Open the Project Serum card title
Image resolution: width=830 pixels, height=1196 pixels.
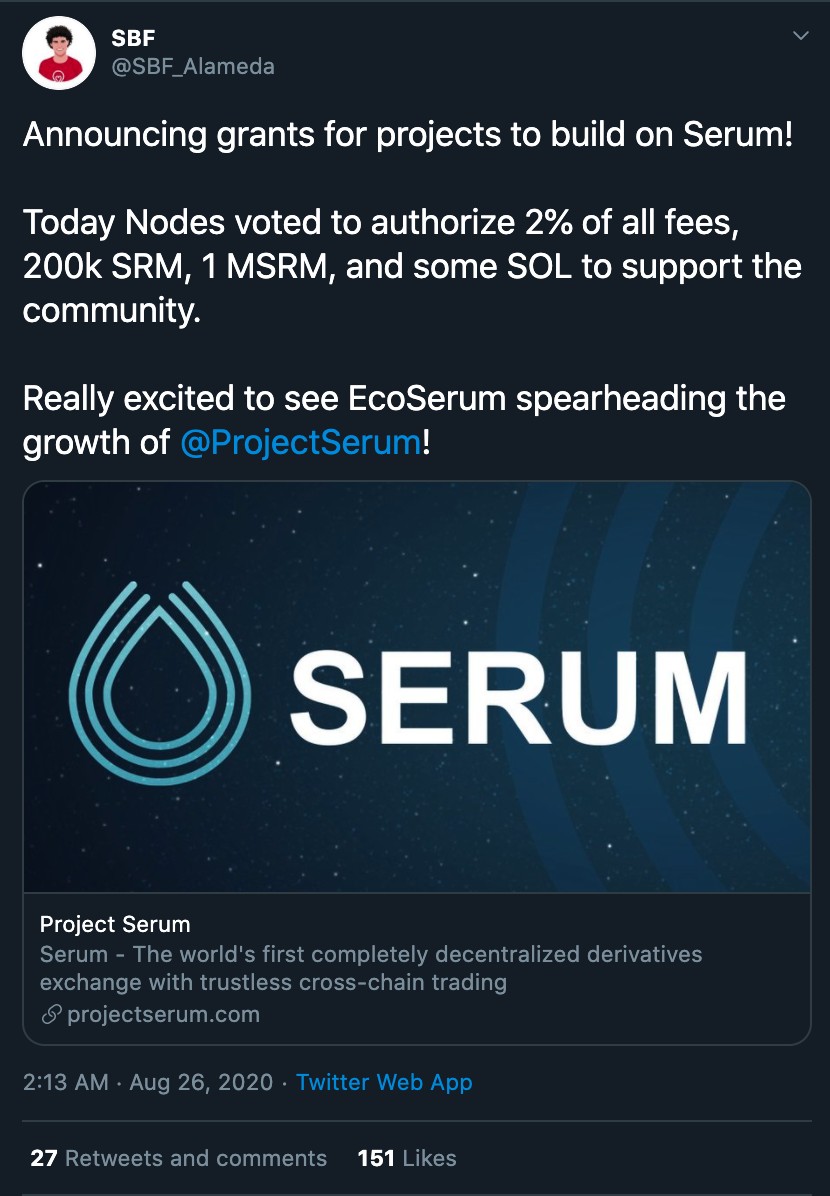[115, 924]
